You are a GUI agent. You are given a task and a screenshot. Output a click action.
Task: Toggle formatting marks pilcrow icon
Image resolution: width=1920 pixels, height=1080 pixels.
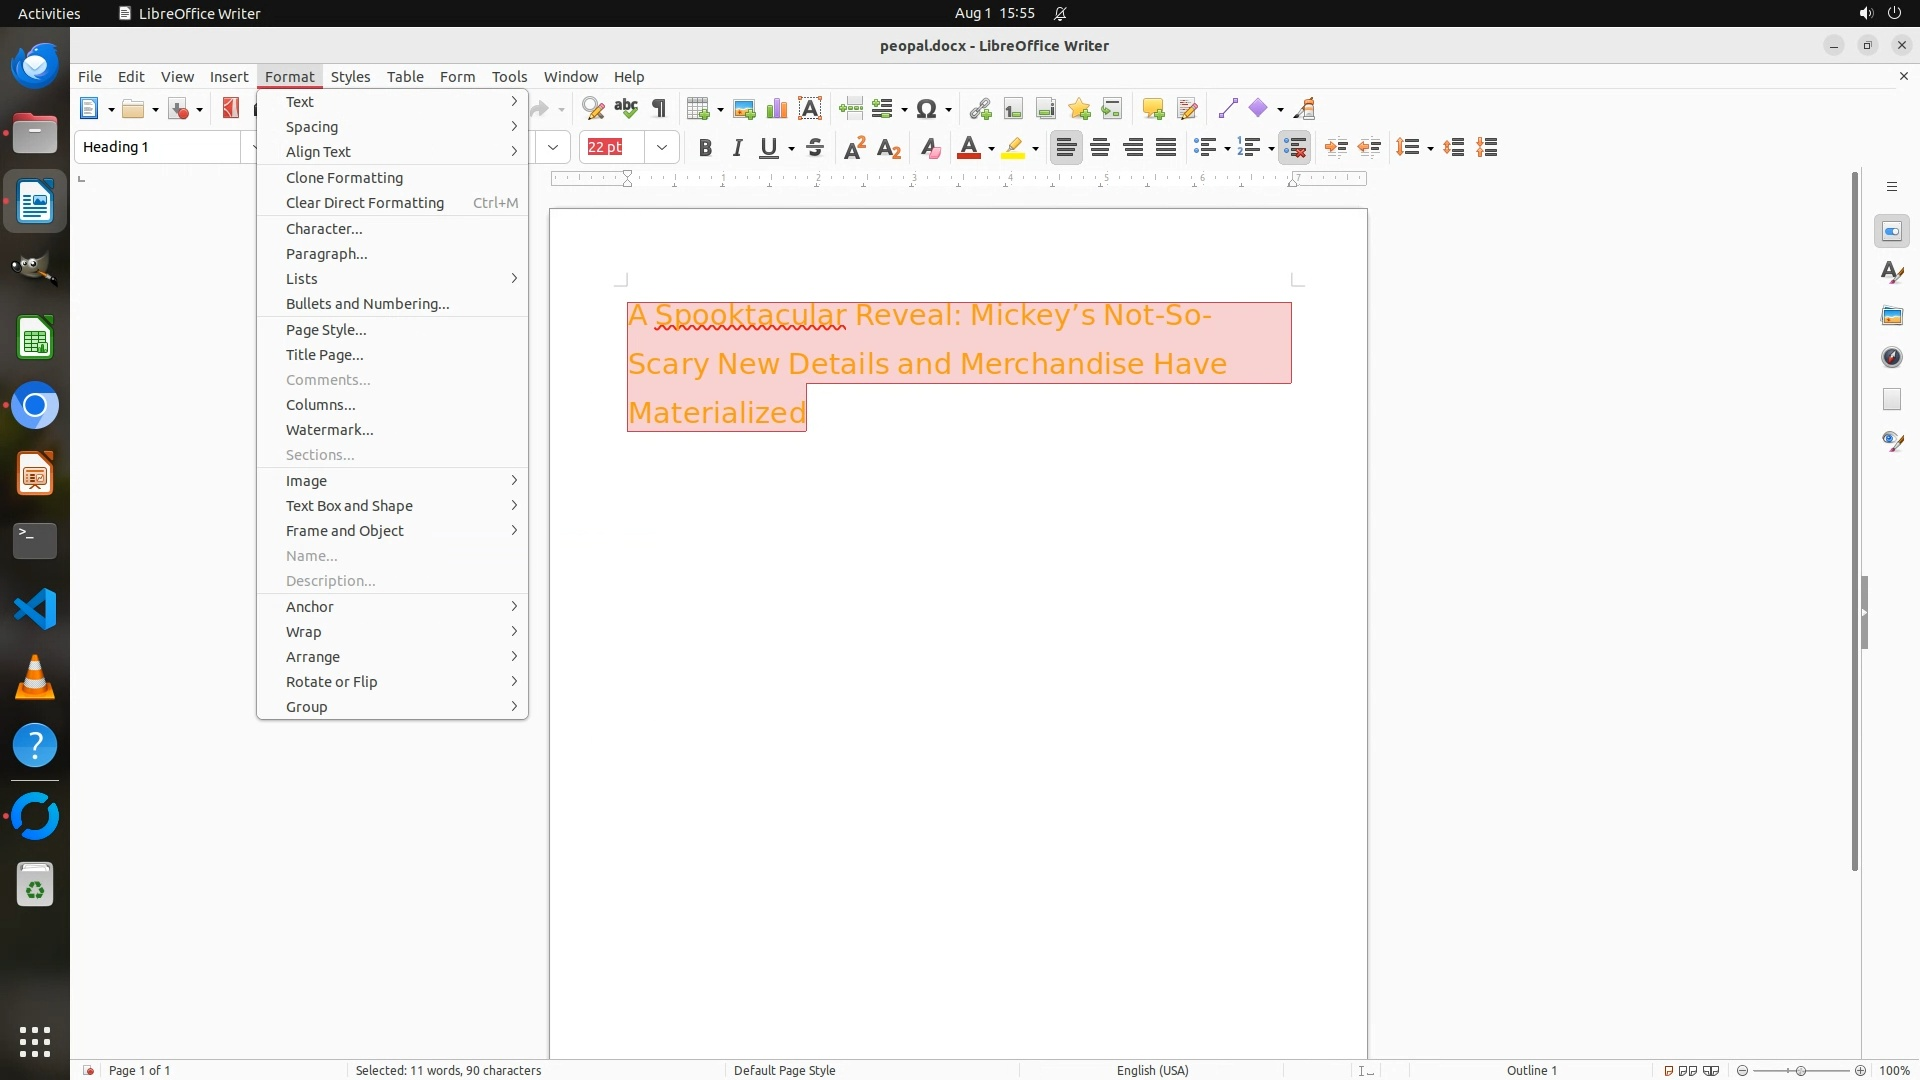pyautogui.click(x=659, y=109)
